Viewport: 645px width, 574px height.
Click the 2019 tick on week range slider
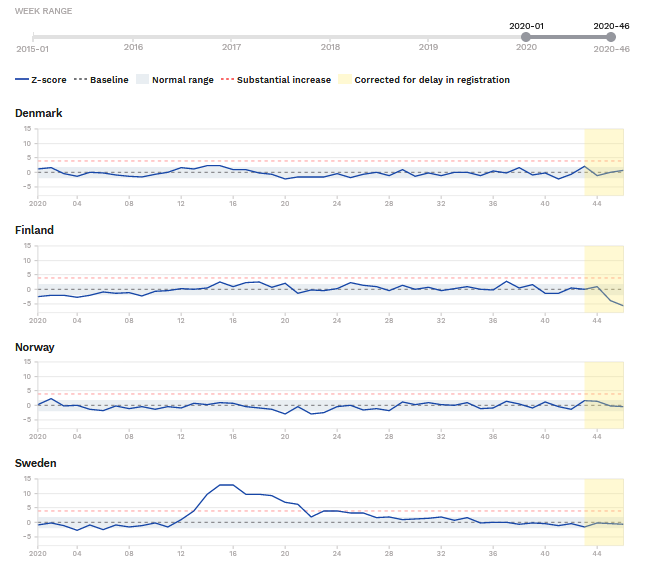[428, 47]
